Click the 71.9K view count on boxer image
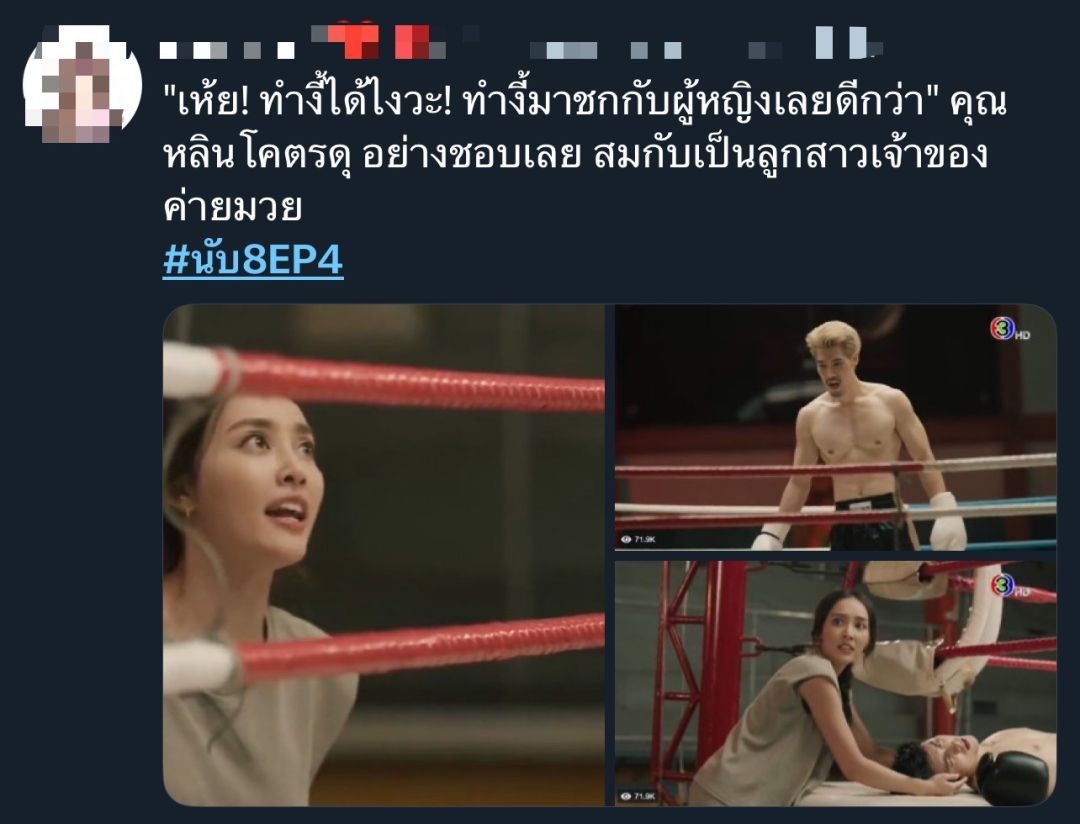This screenshot has width=1080, height=824. point(645,539)
